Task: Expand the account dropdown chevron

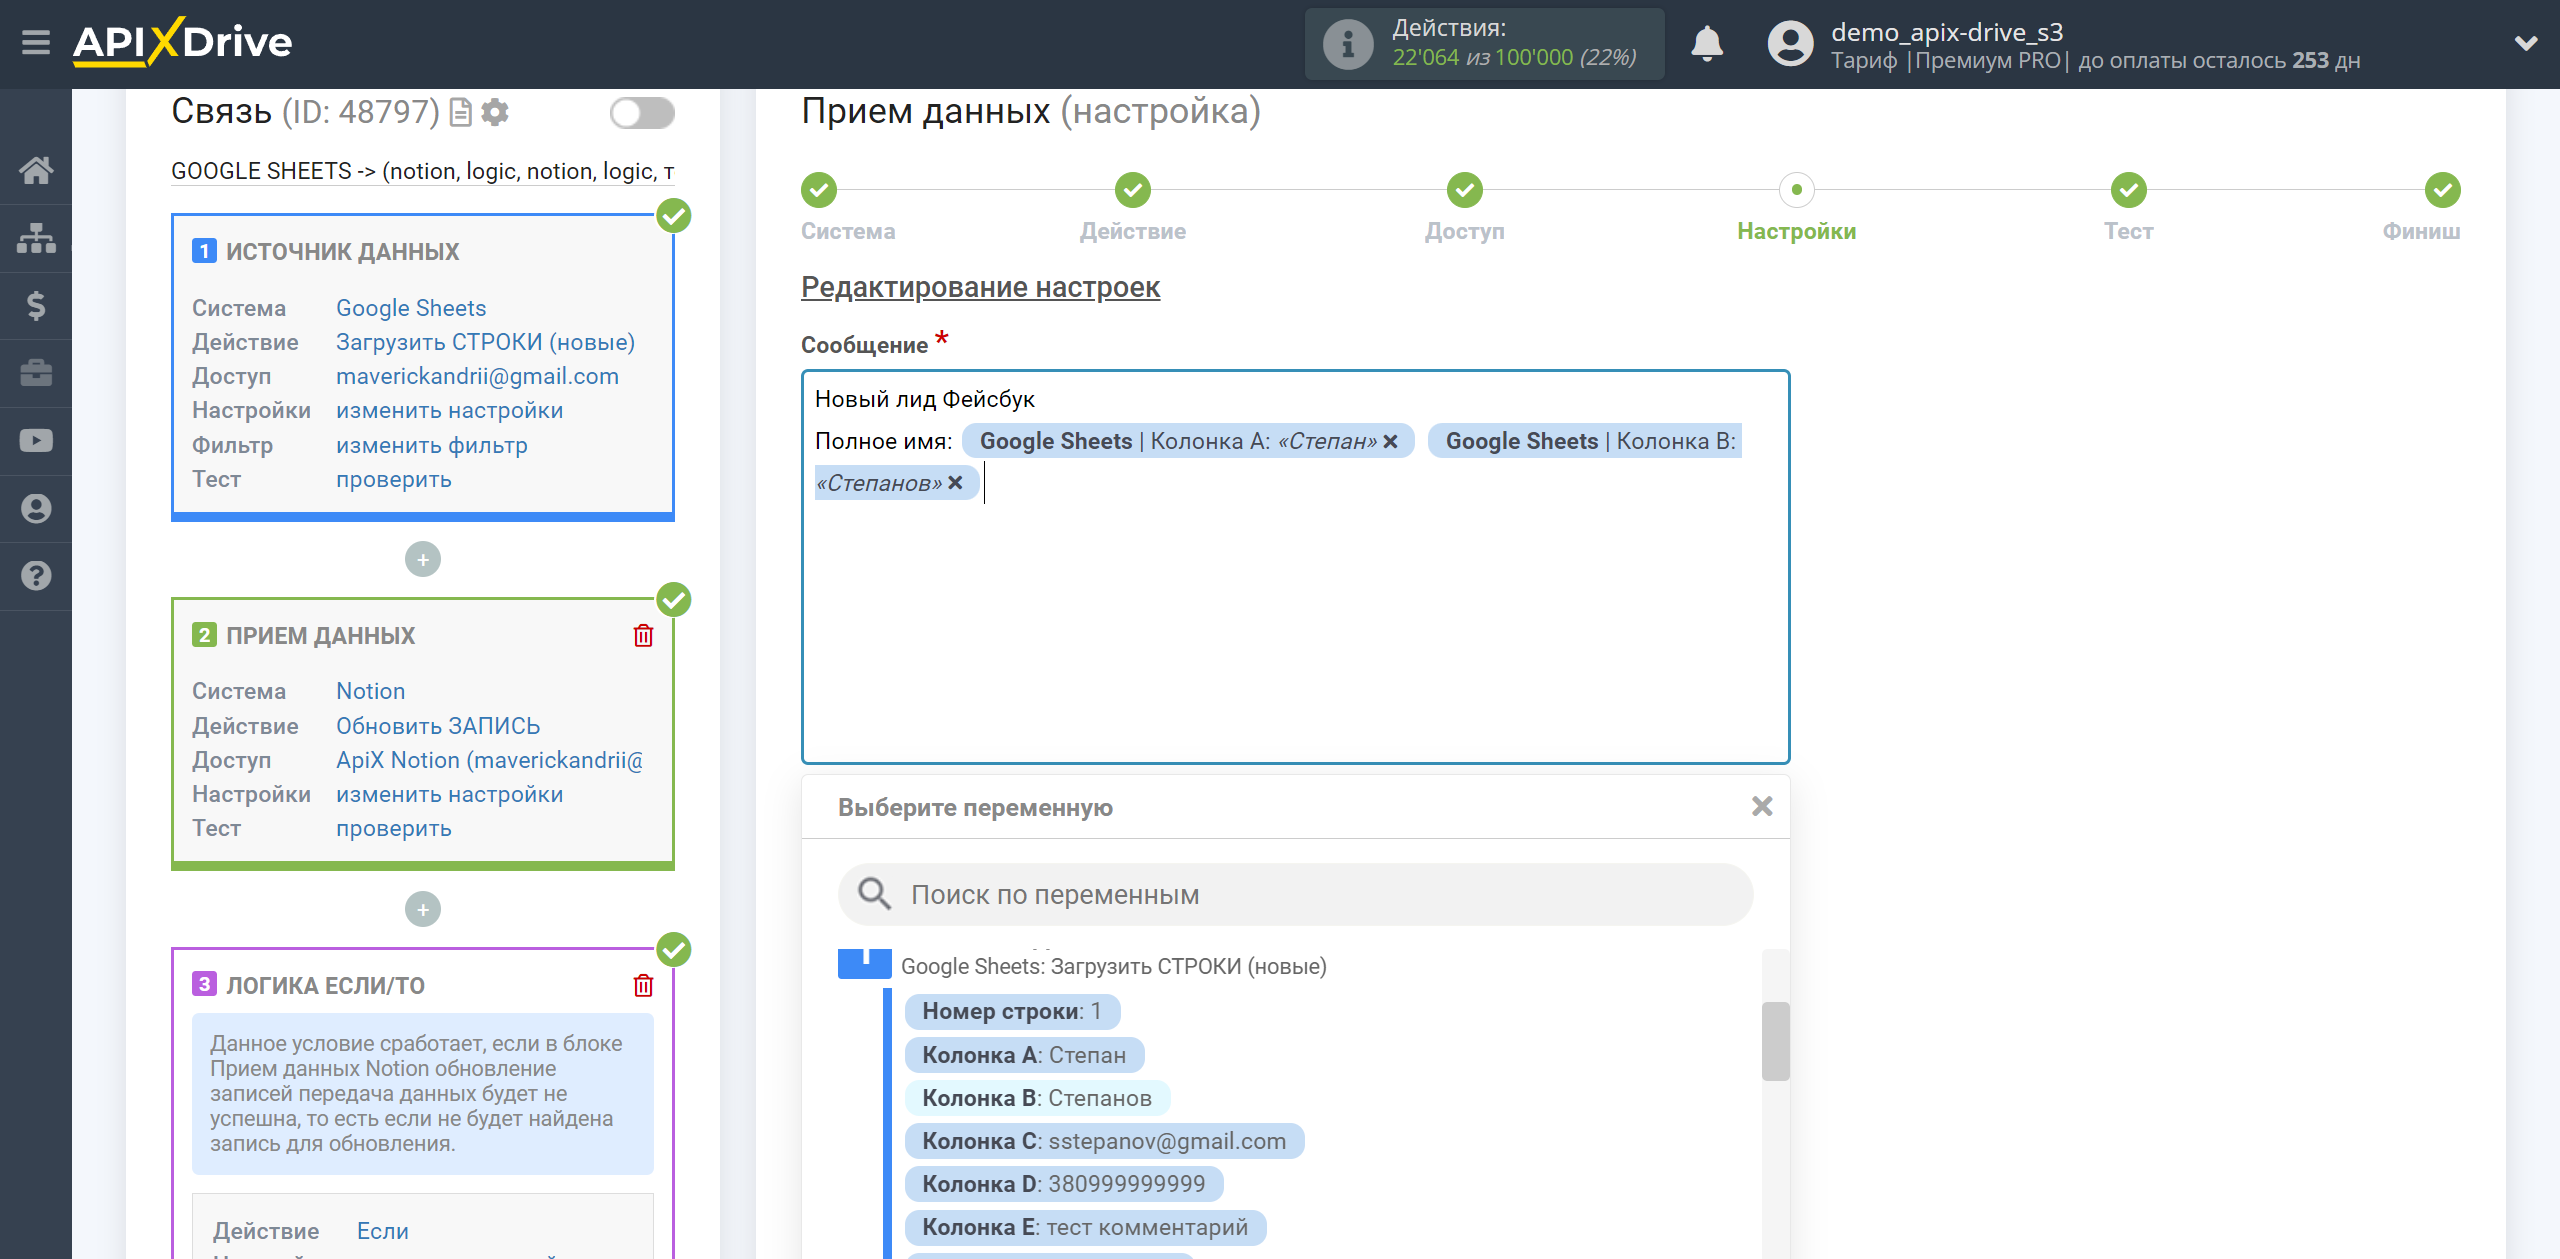Action: point(2526,43)
